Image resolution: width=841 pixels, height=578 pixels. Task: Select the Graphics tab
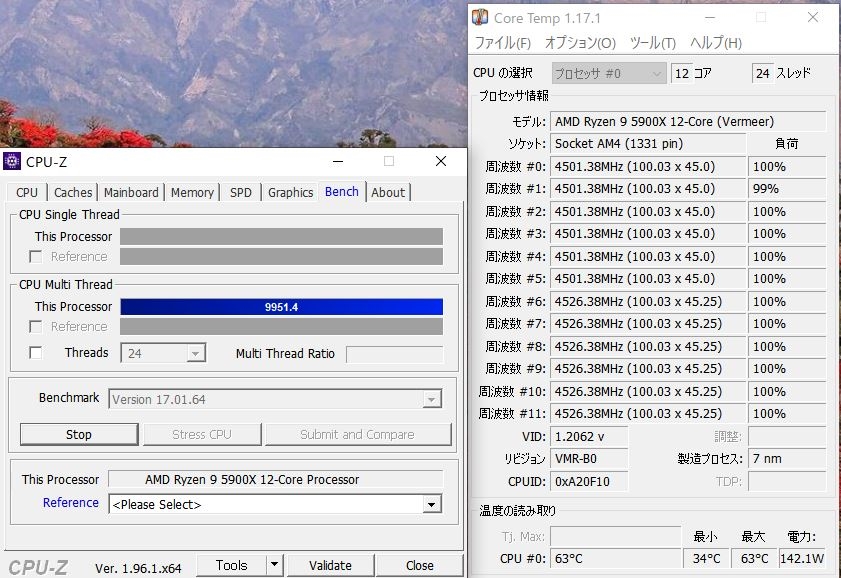(x=290, y=192)
